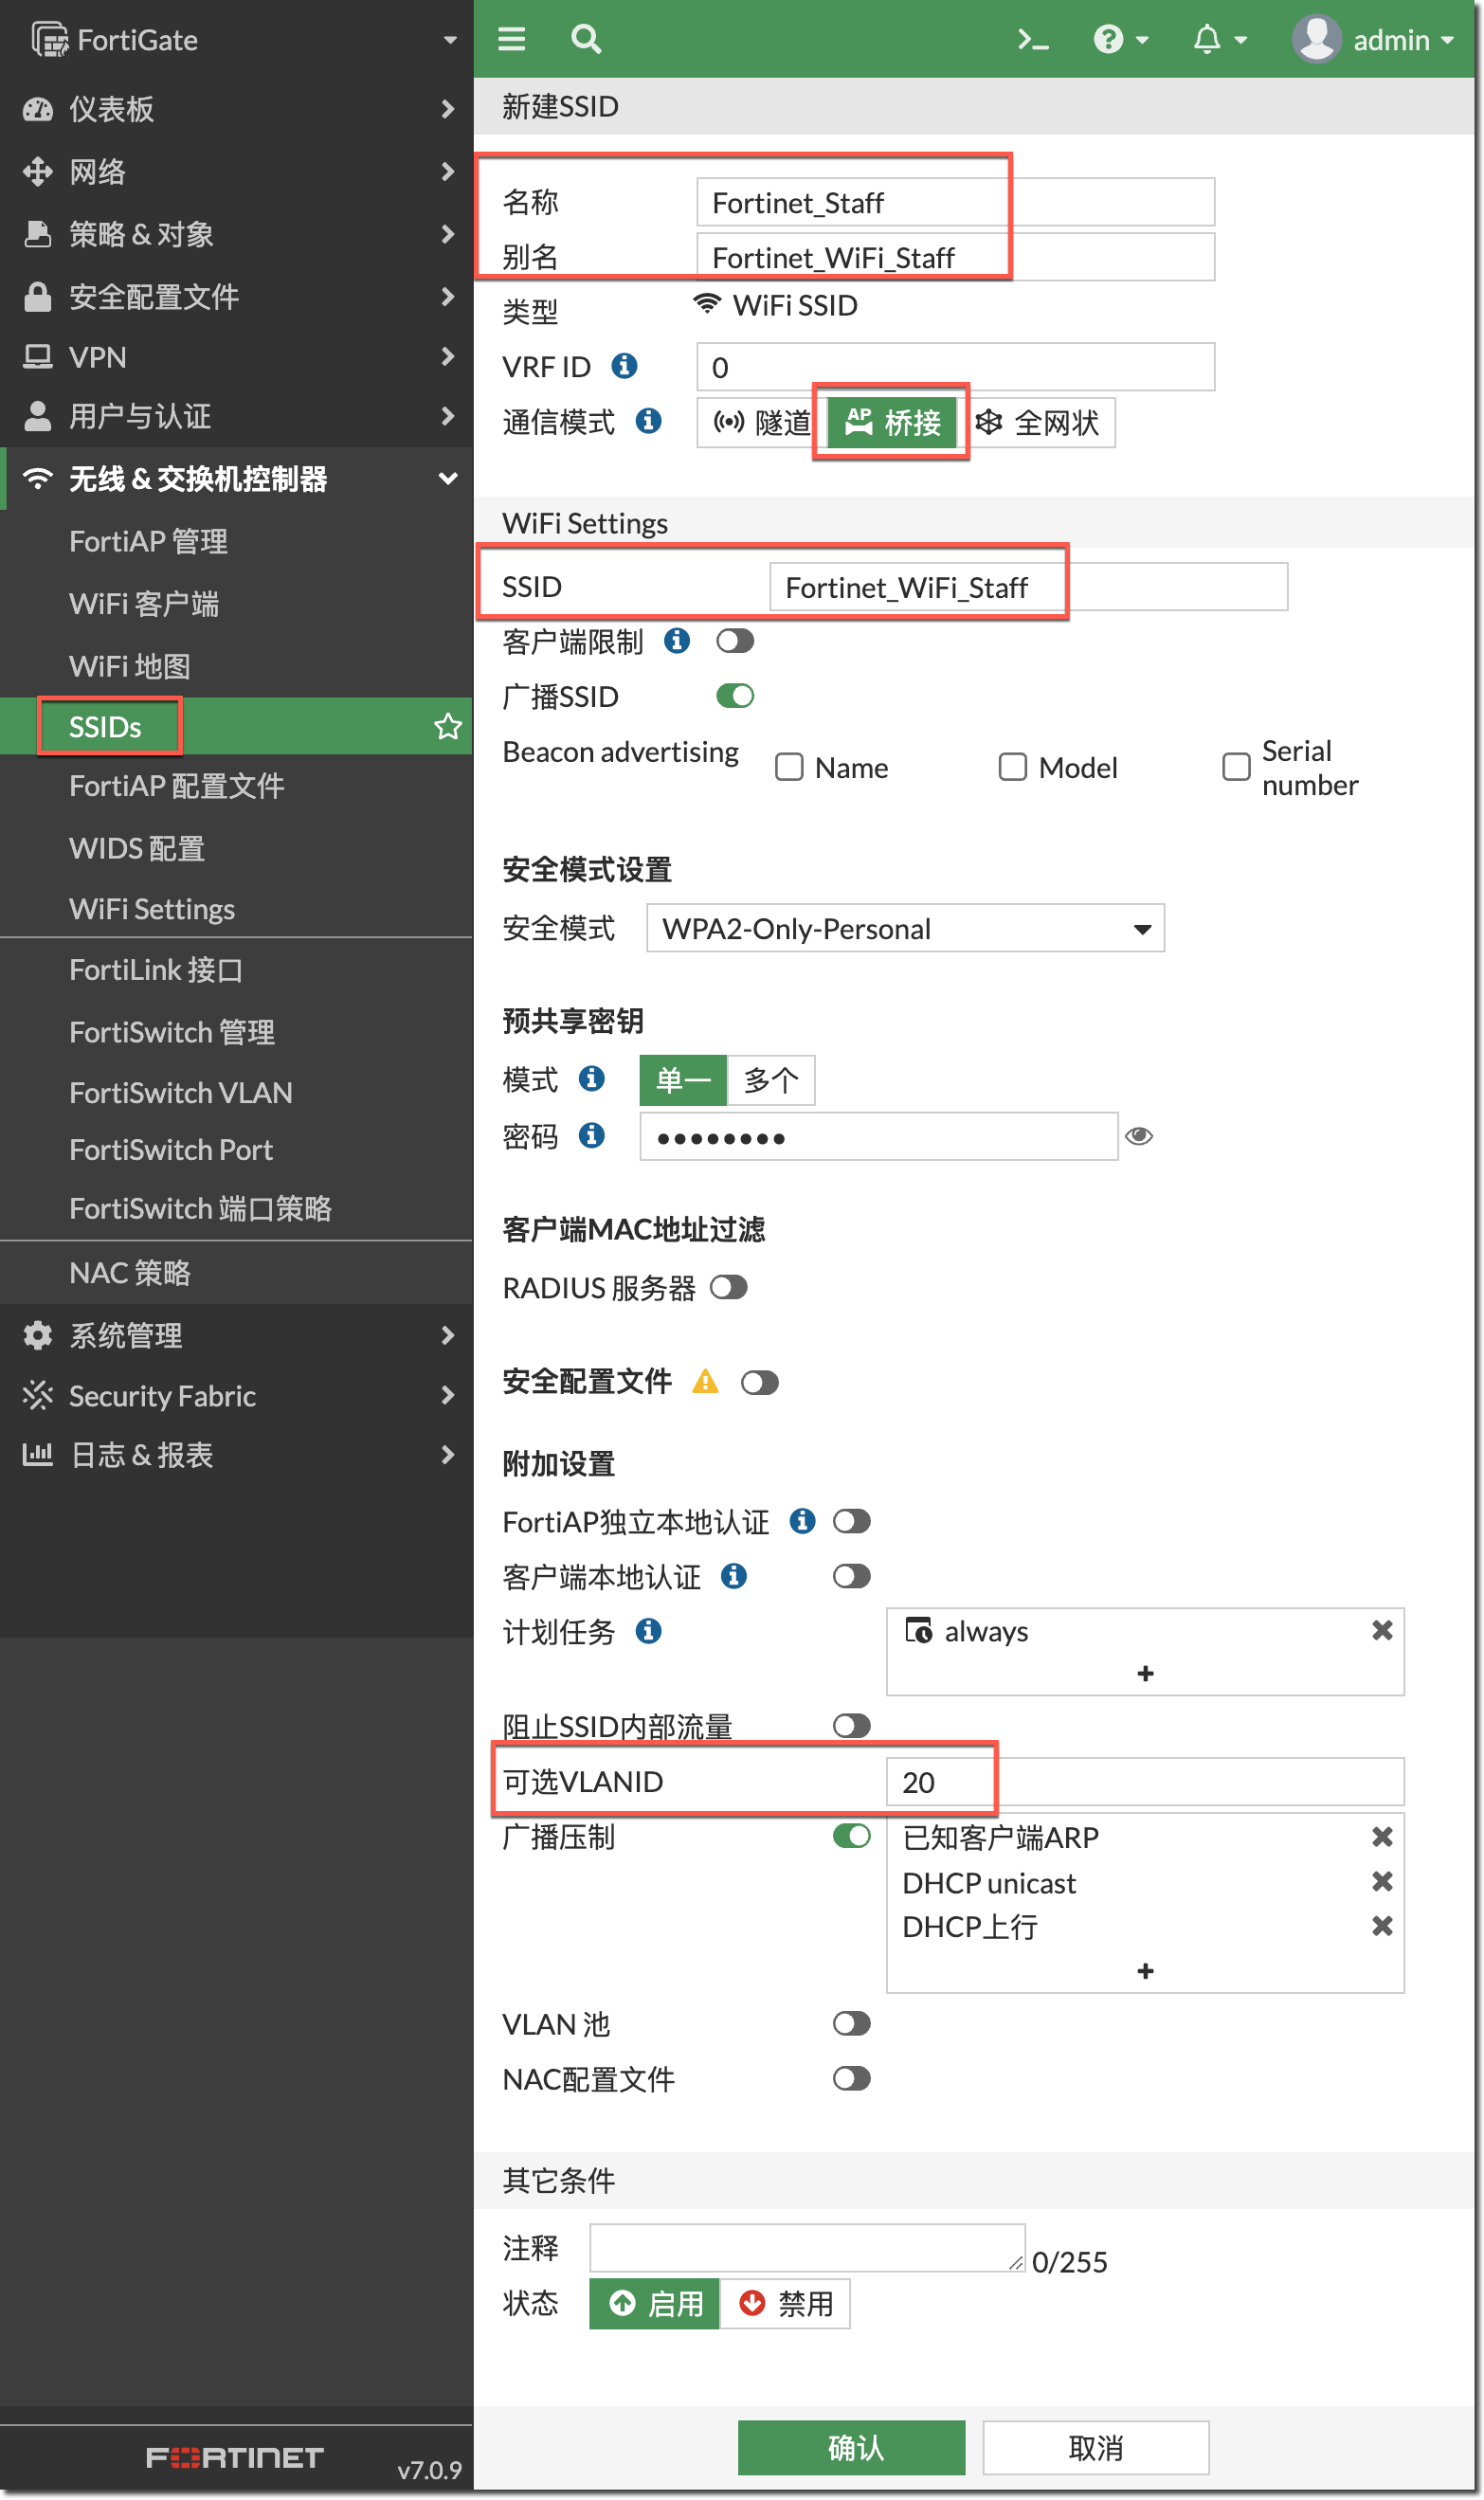
Task: Toggle the Broadcast SSID switch
Action: coord(735,696)
